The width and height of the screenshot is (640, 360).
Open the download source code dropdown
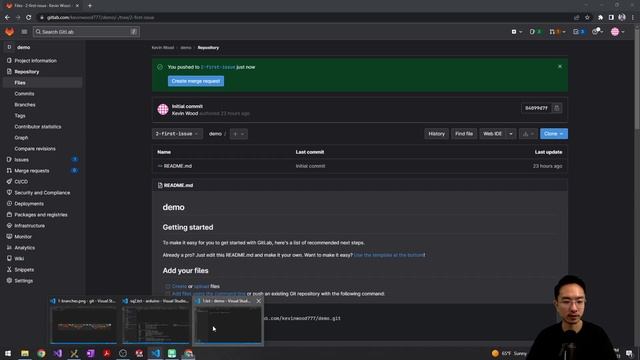pos(528,134)
